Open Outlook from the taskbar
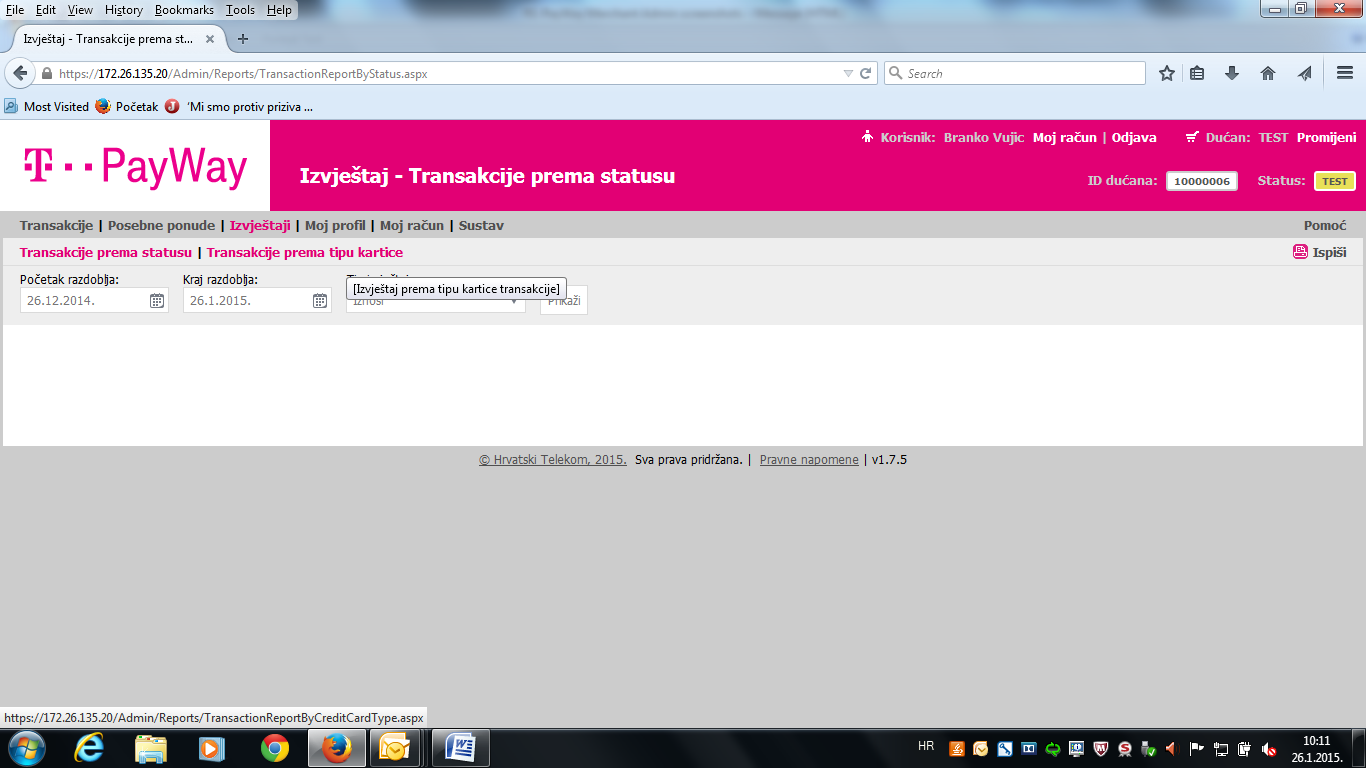The width and height of the screenshot is (1366, 768). [x=394, y=748]
